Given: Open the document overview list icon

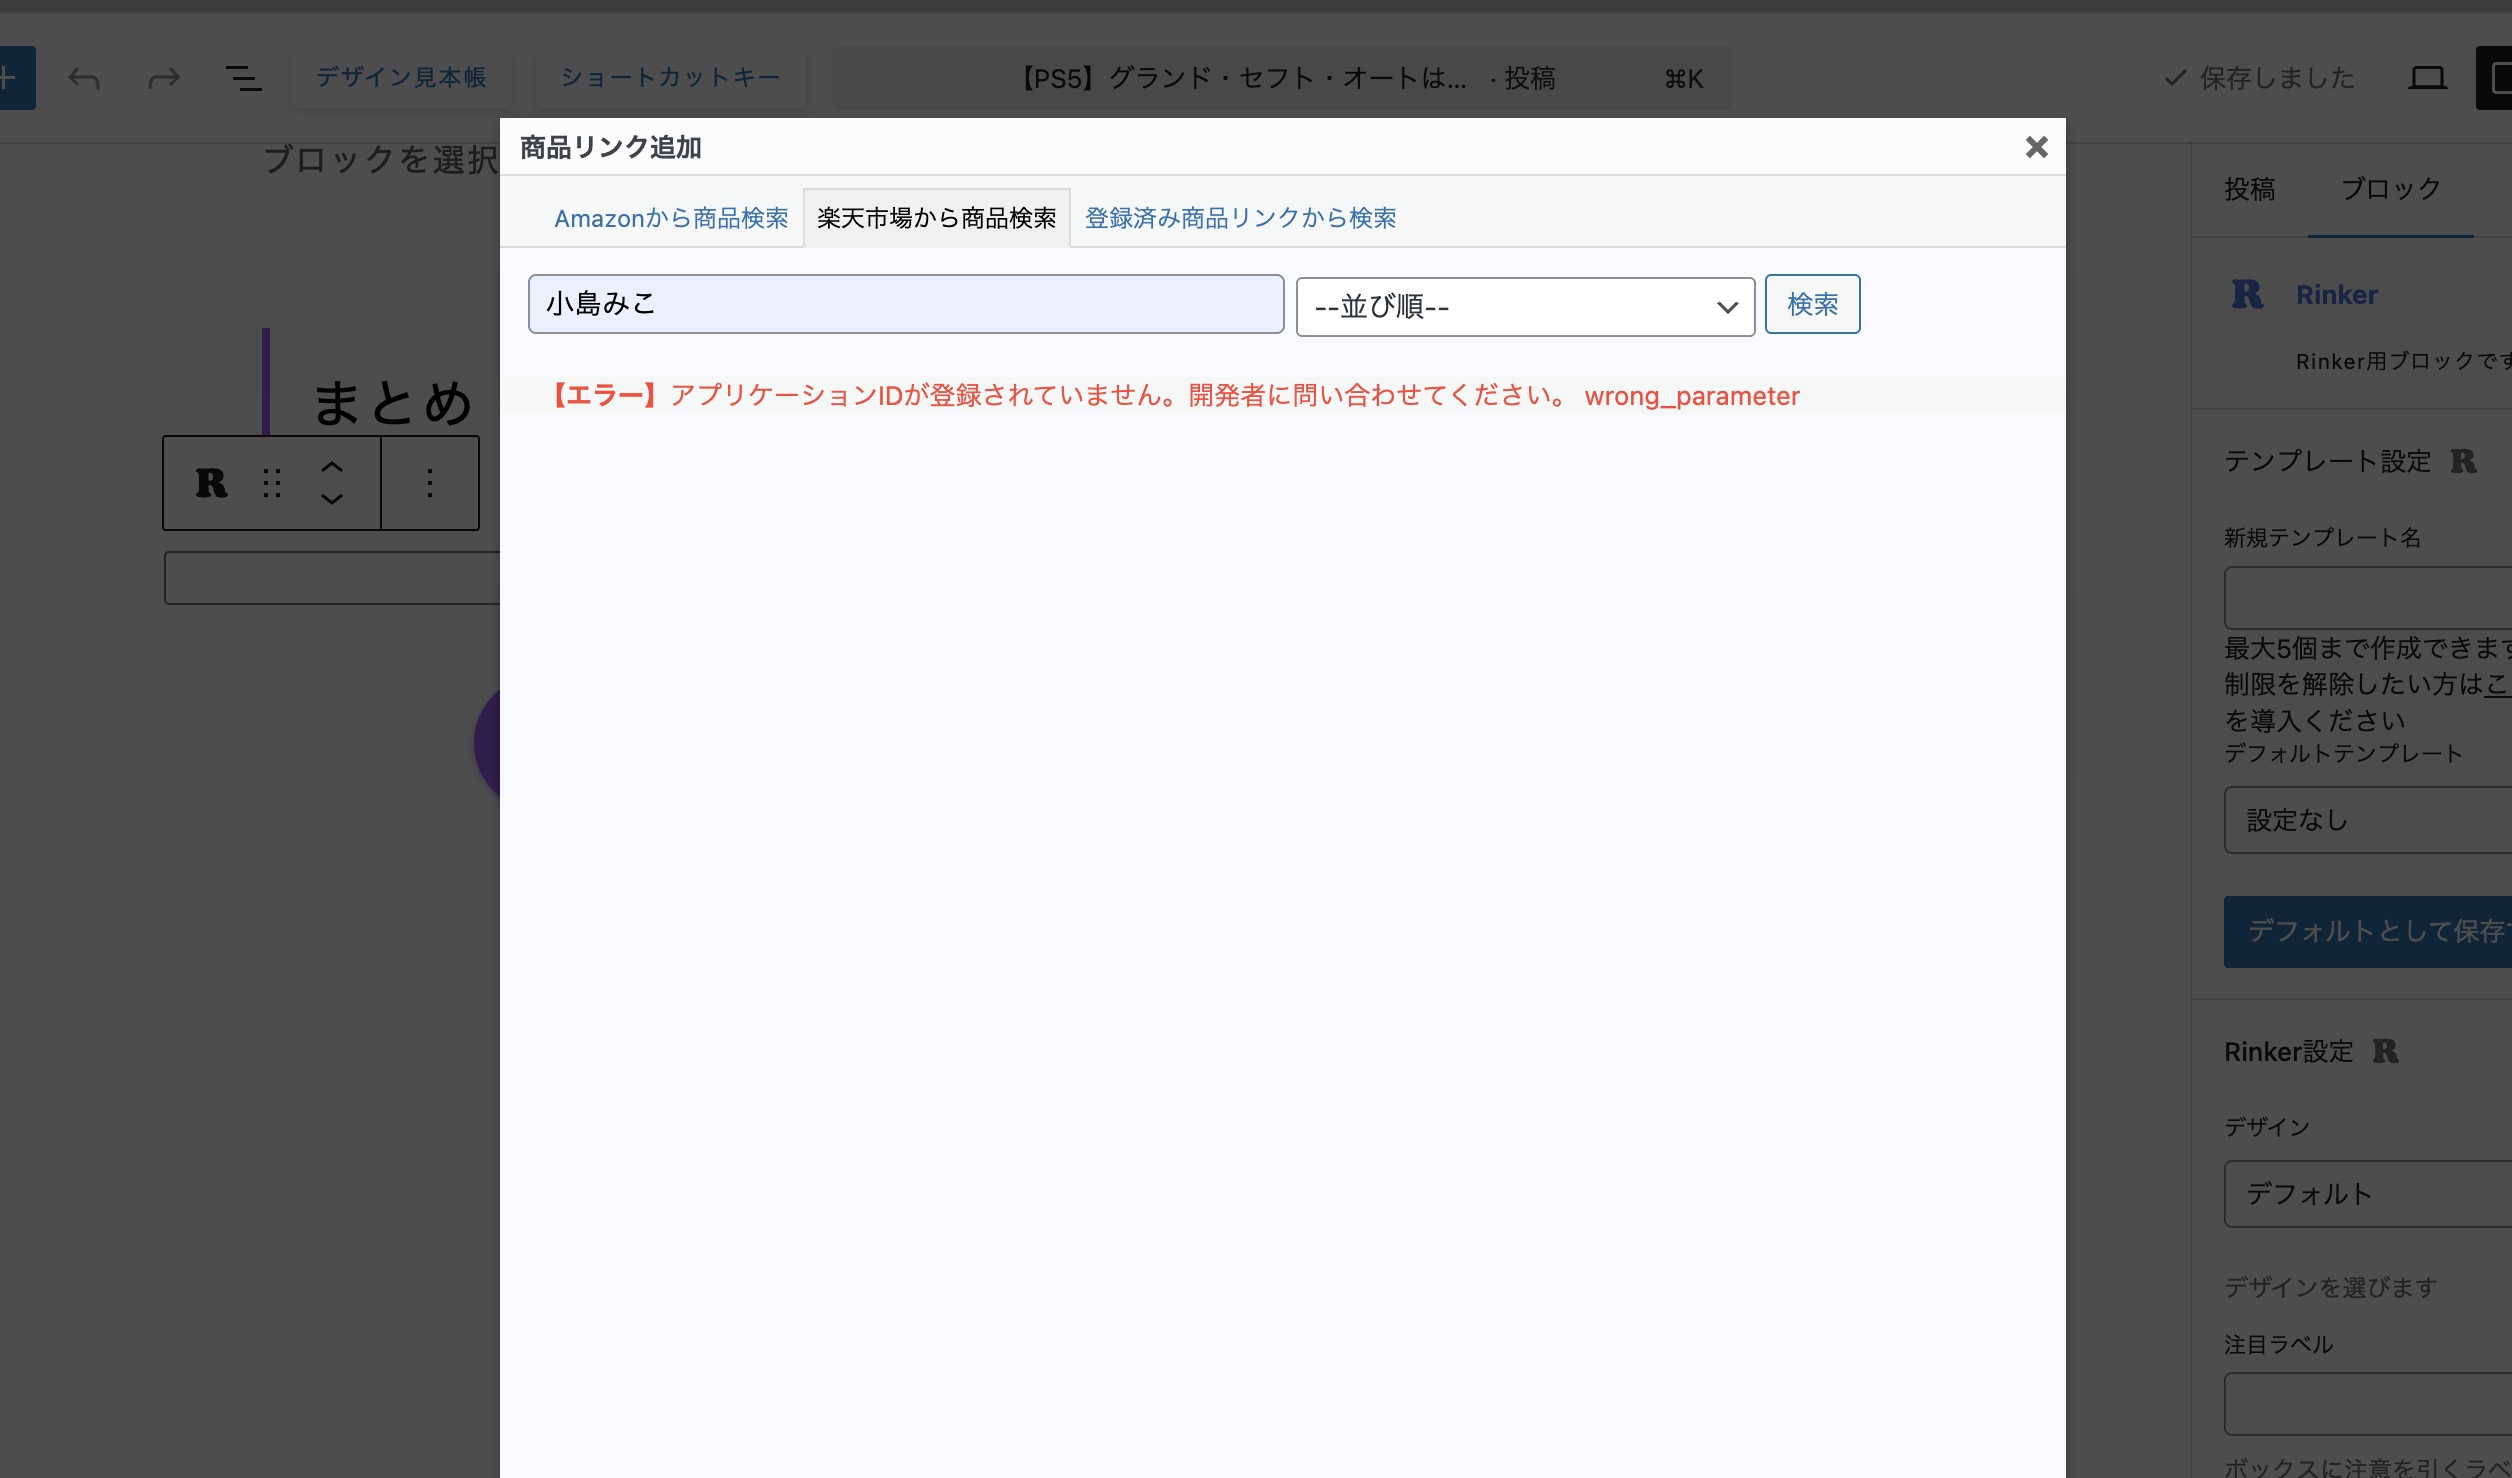Looking at the screenshot, I should pyautogui.click(x=243, y=78).
